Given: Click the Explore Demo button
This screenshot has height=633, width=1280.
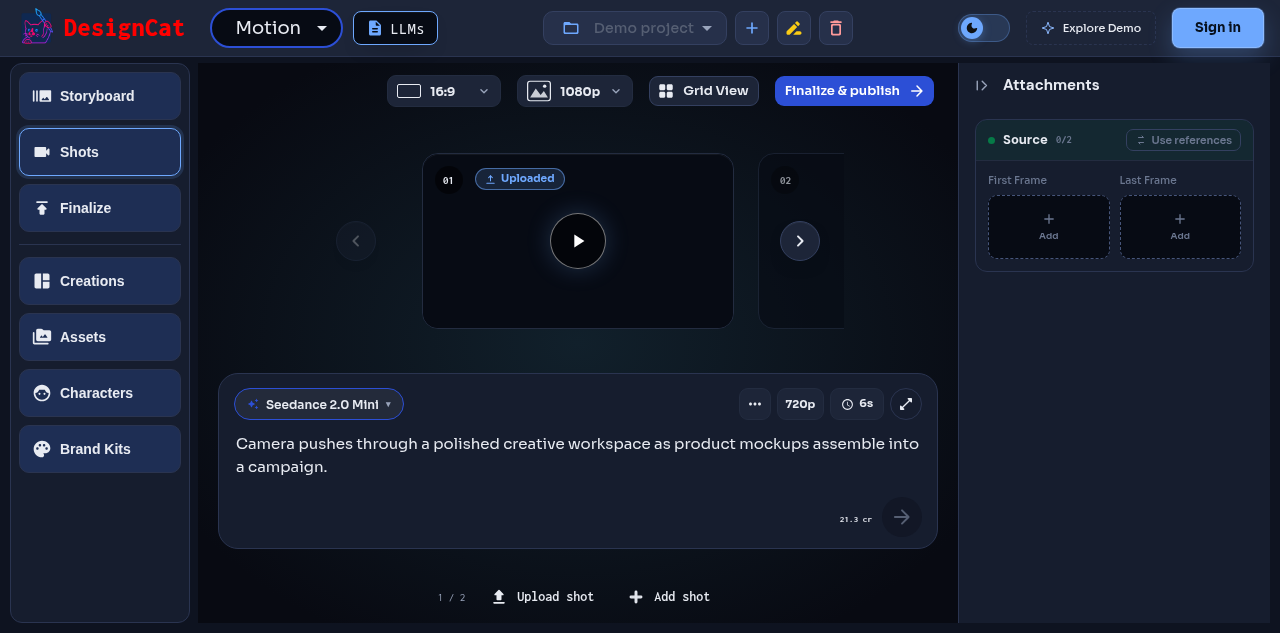Looking at the screenshot, I should pyautogui.click(x=1091, y=28).
